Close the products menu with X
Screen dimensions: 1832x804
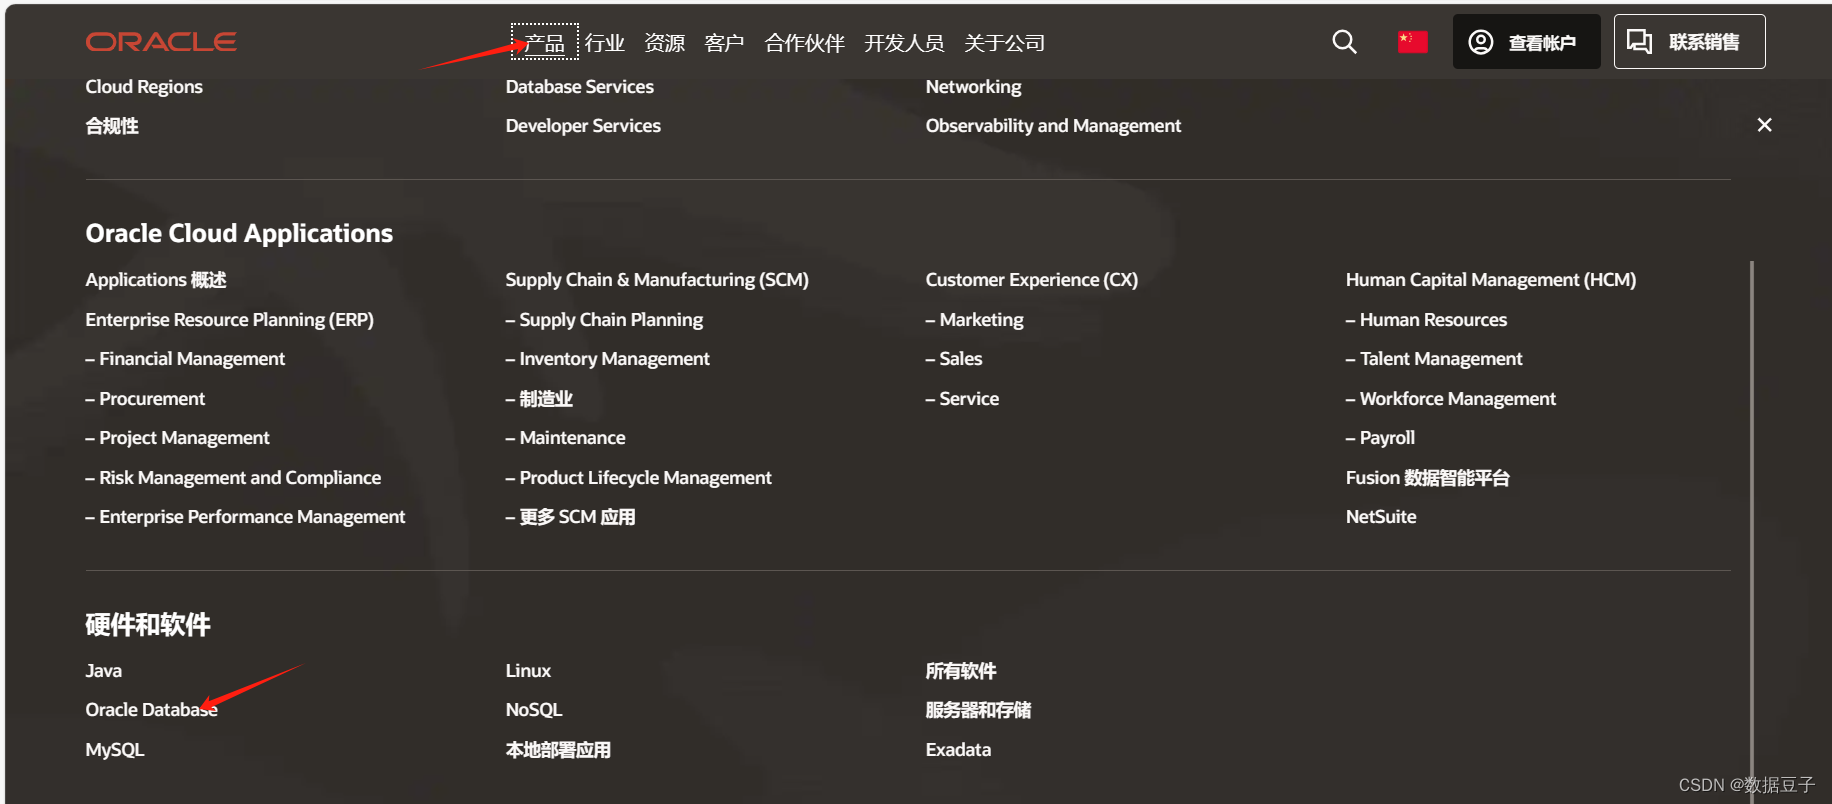click(1764, 125)
